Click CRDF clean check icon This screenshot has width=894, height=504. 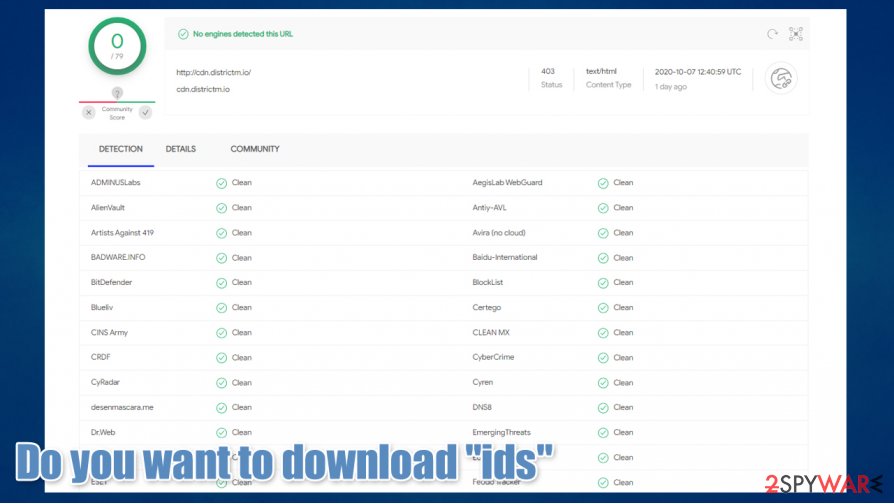(x=221, y=358)
